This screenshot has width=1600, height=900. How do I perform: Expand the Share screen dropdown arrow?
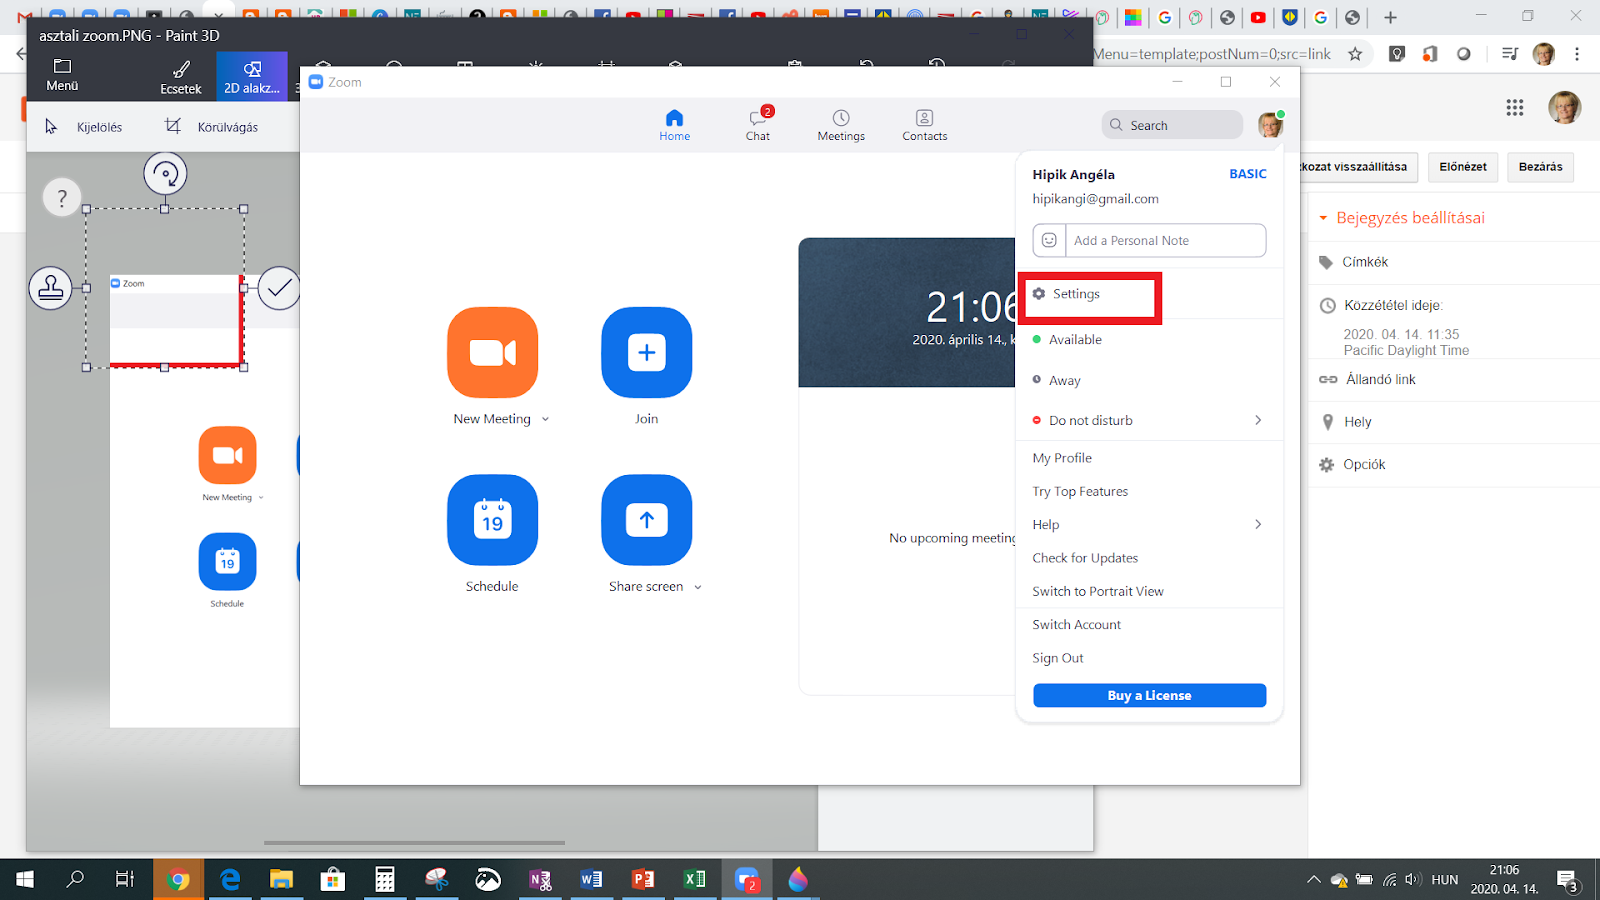point(698,587)
